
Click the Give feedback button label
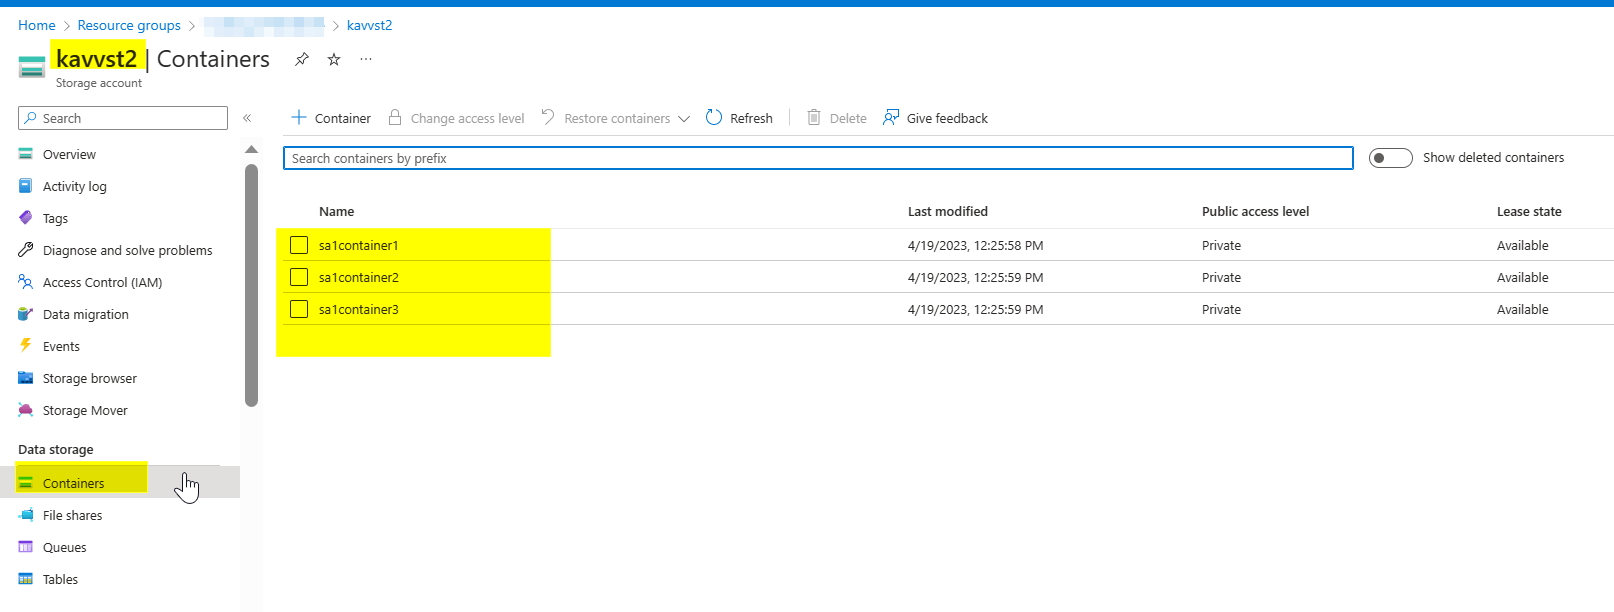coord(947,118)
